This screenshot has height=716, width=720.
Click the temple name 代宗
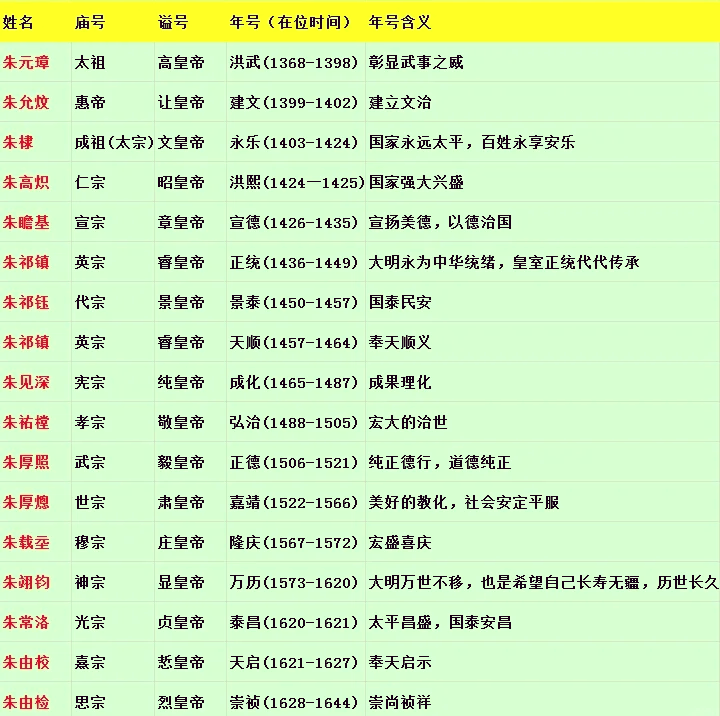coord(90,302)
